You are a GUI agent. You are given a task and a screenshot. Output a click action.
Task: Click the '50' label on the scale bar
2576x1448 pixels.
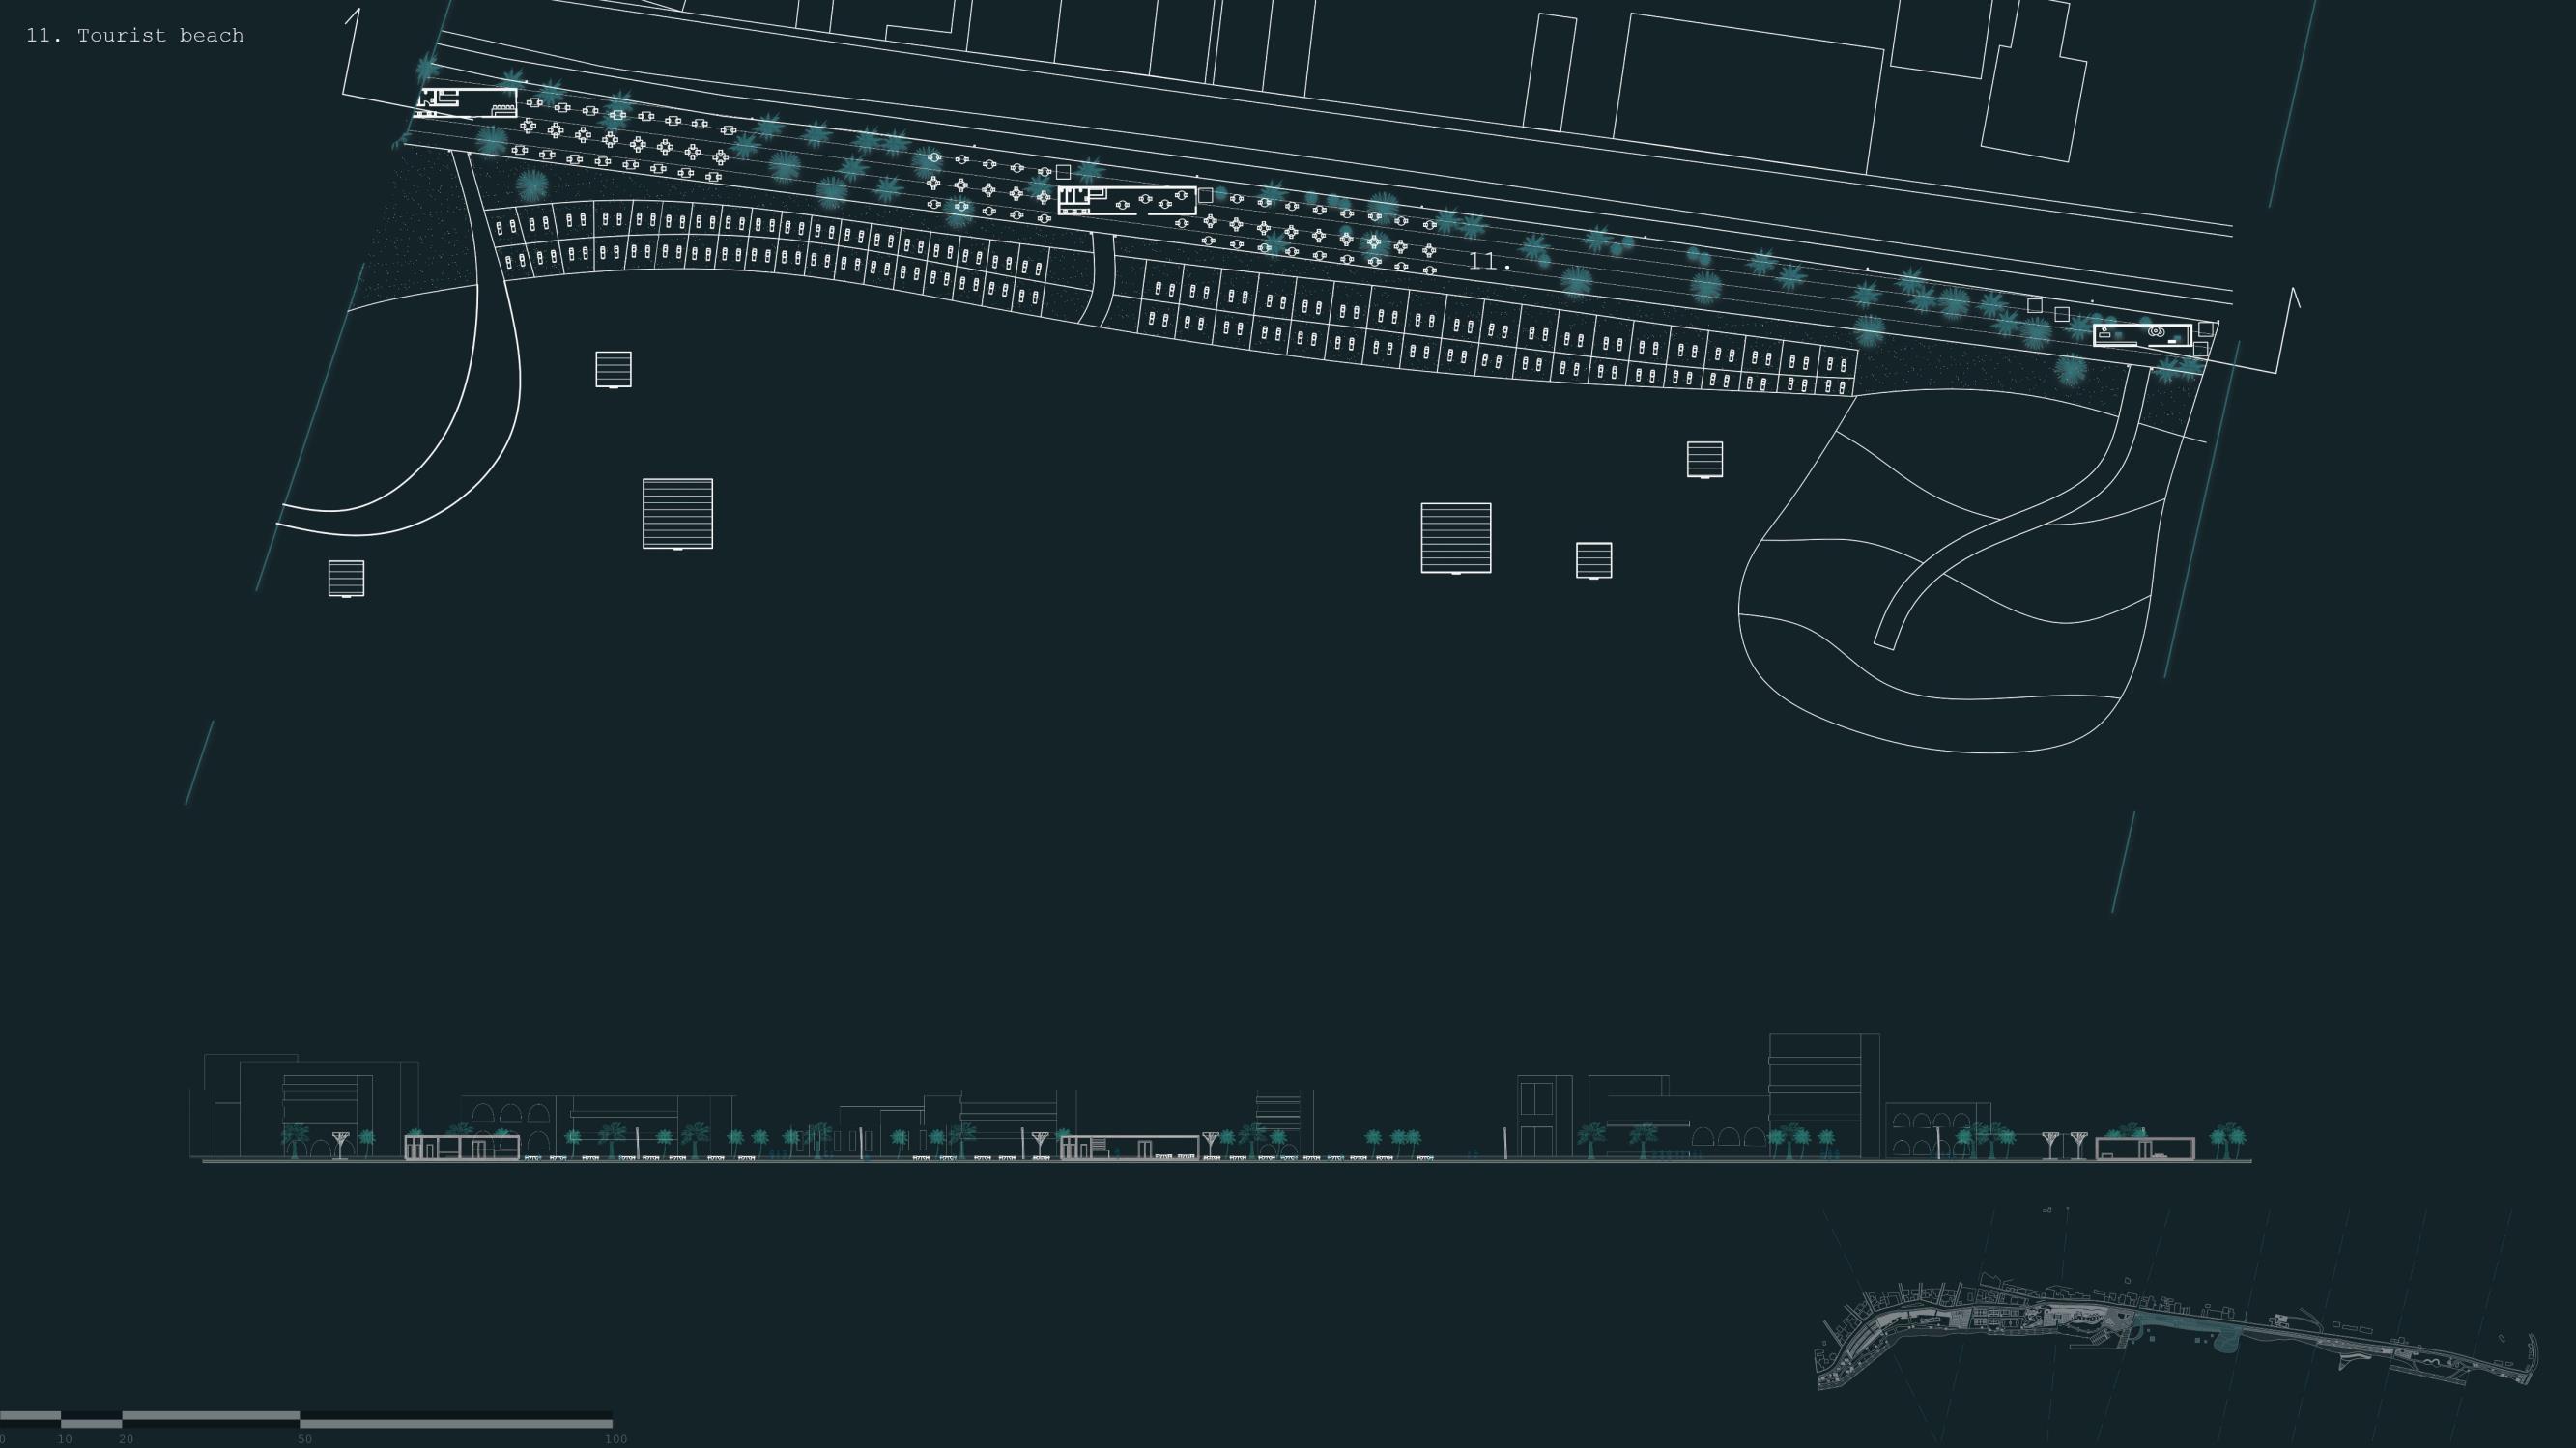pos(304,1439)
